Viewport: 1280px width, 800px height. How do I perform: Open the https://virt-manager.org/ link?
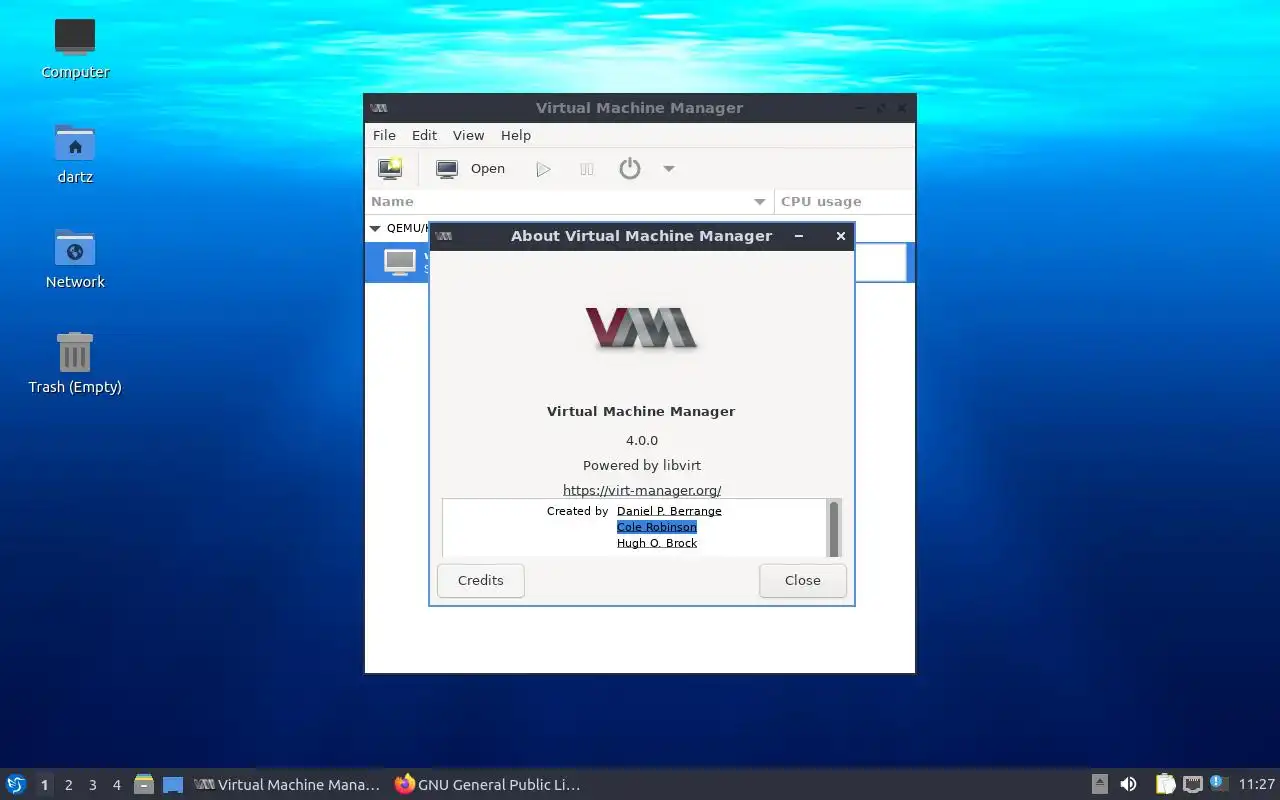pyautogui.click(x=642, y=490)
